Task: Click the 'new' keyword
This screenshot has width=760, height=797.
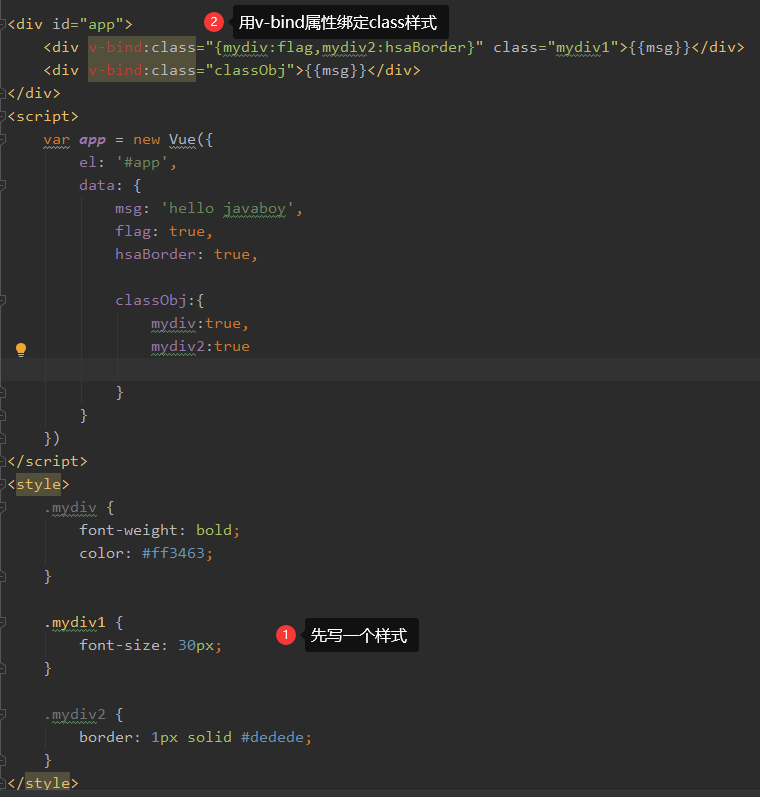Action: (x=146, y=140)
